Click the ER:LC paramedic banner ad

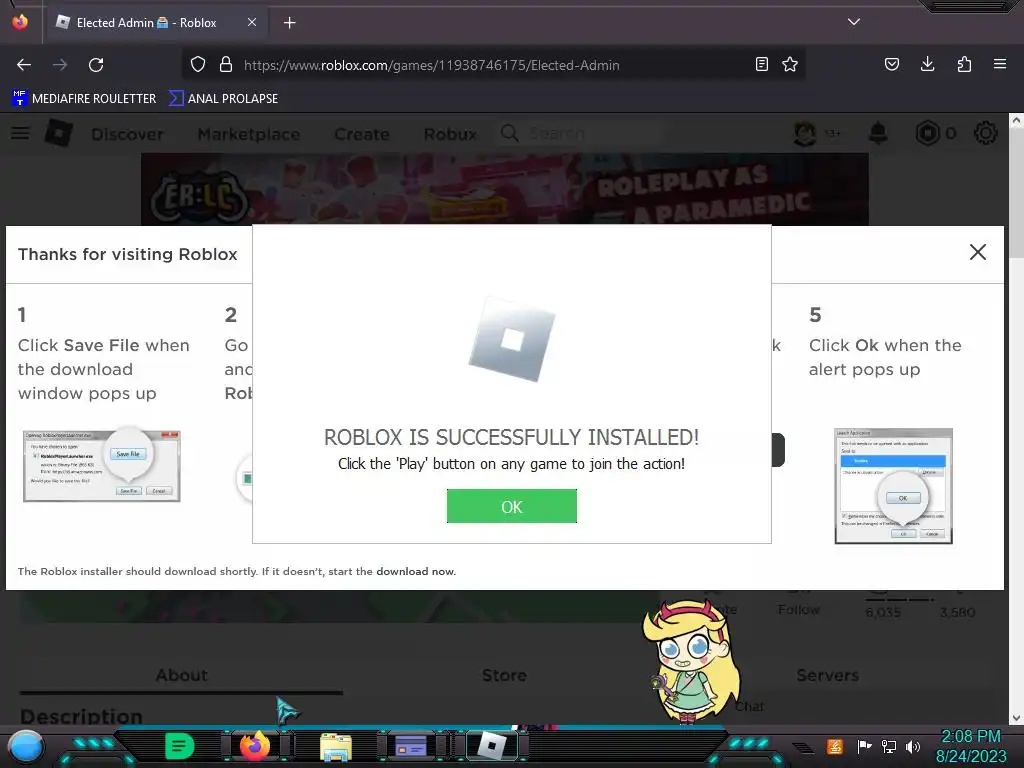pyautogui.click(x=505, y=189)
